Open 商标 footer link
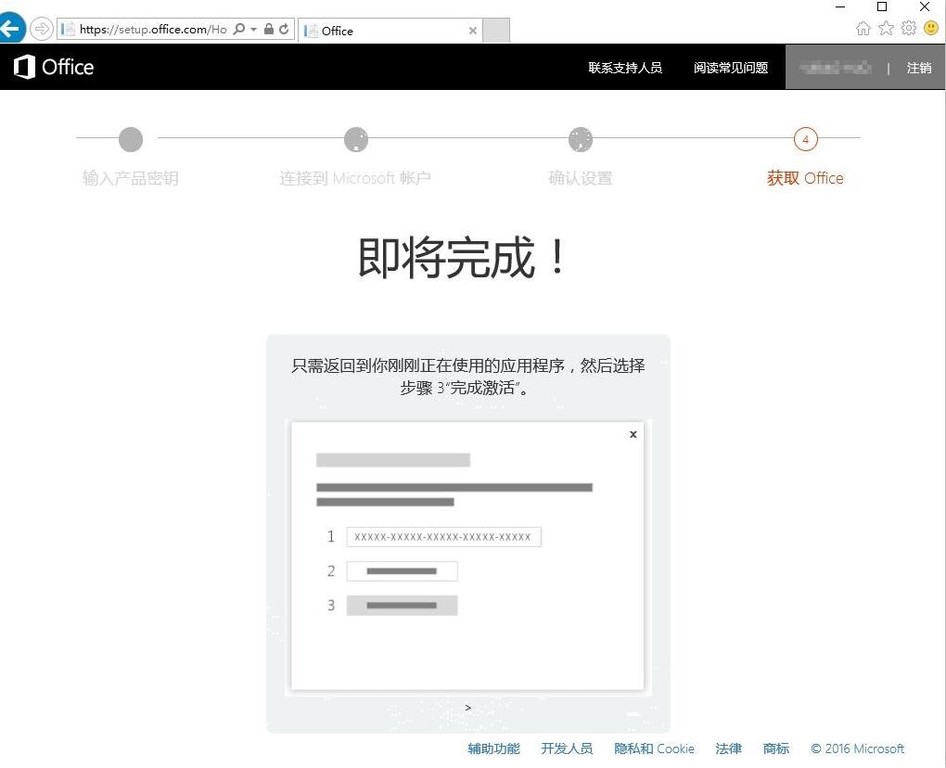Image resolution: width=946 pixels, height=768 pixels. tap(776, 749)
